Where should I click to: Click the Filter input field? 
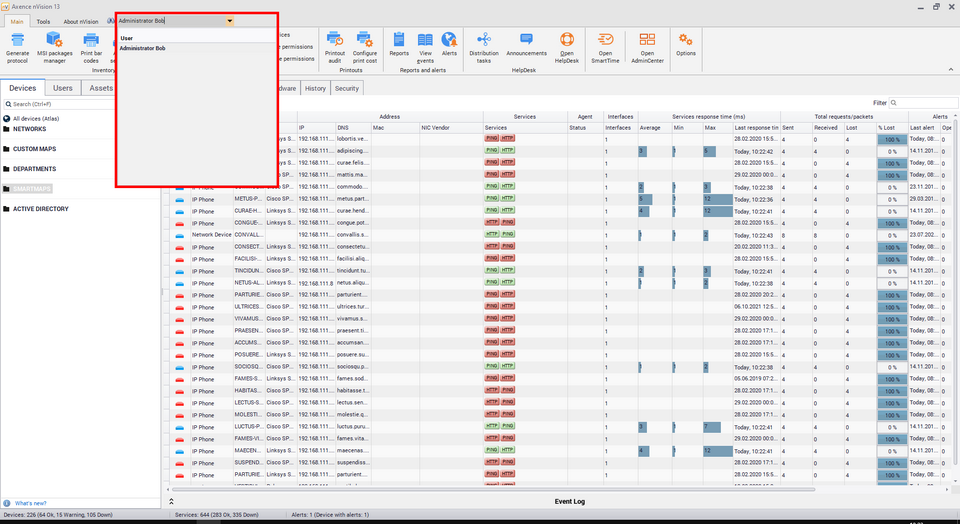(x=923, y=103)
